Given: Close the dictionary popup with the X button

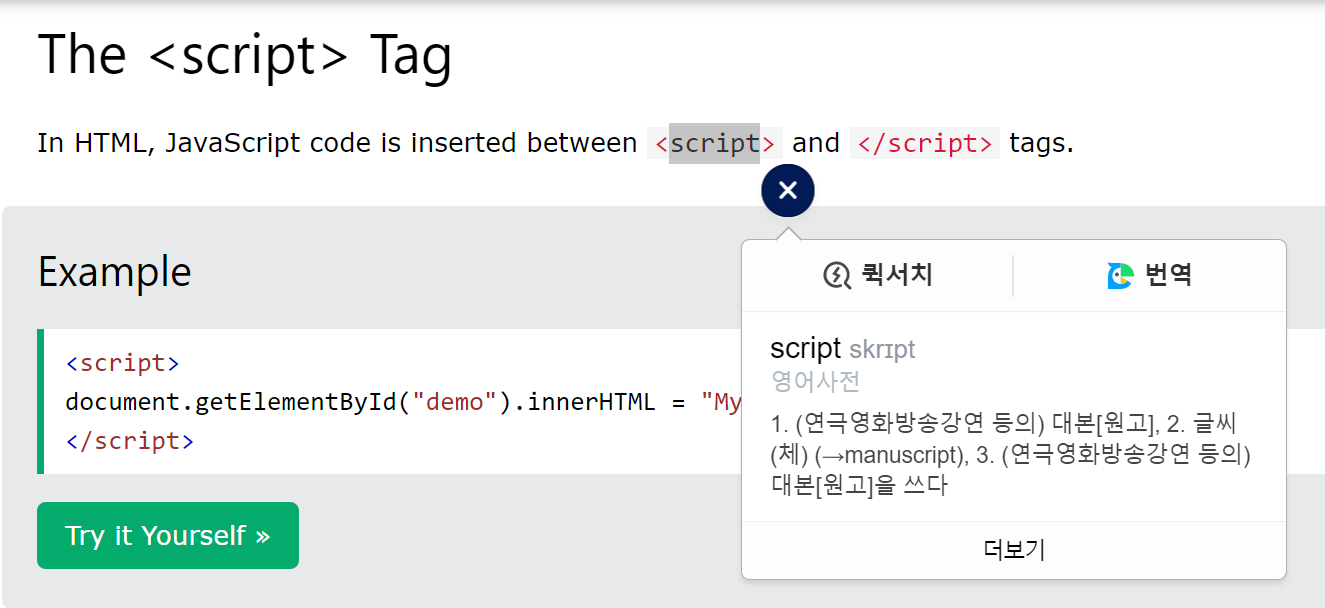Looking at the screenshot, I should (x=788, y=190).
